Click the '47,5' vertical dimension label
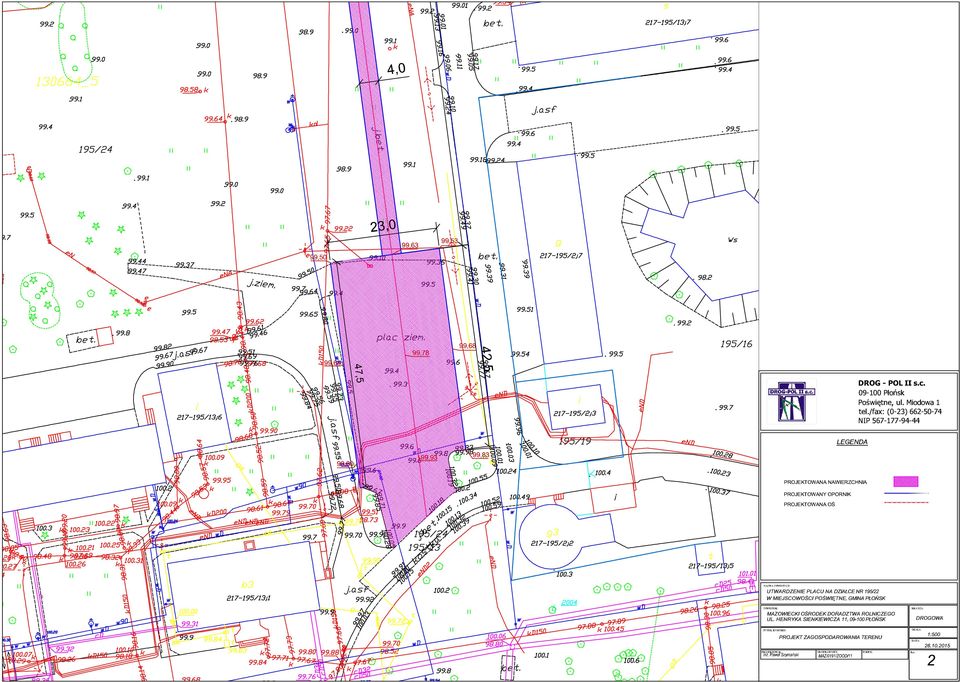 pyautogui.click(x=359, y=373)
